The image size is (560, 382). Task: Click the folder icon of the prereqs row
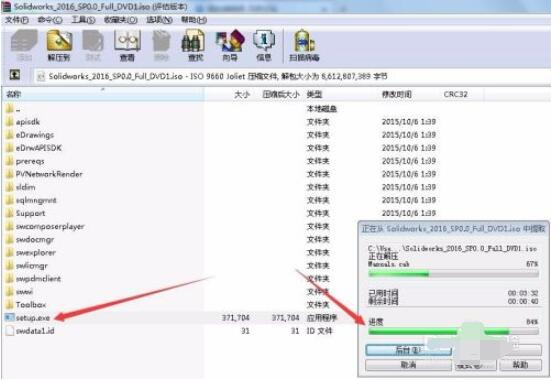[x=10, y=161]
